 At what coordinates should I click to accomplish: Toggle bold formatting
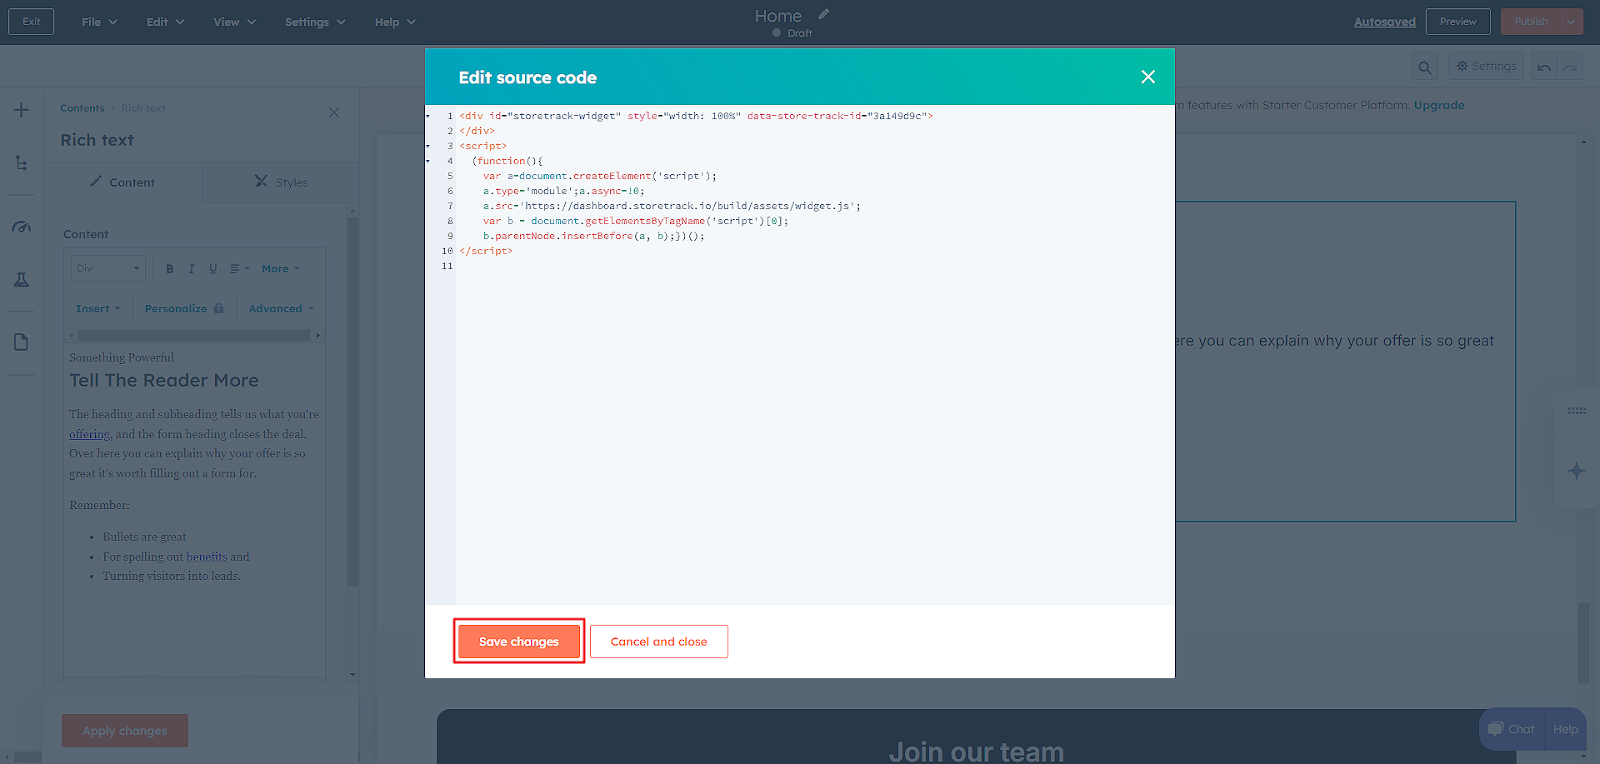point(170,269)
